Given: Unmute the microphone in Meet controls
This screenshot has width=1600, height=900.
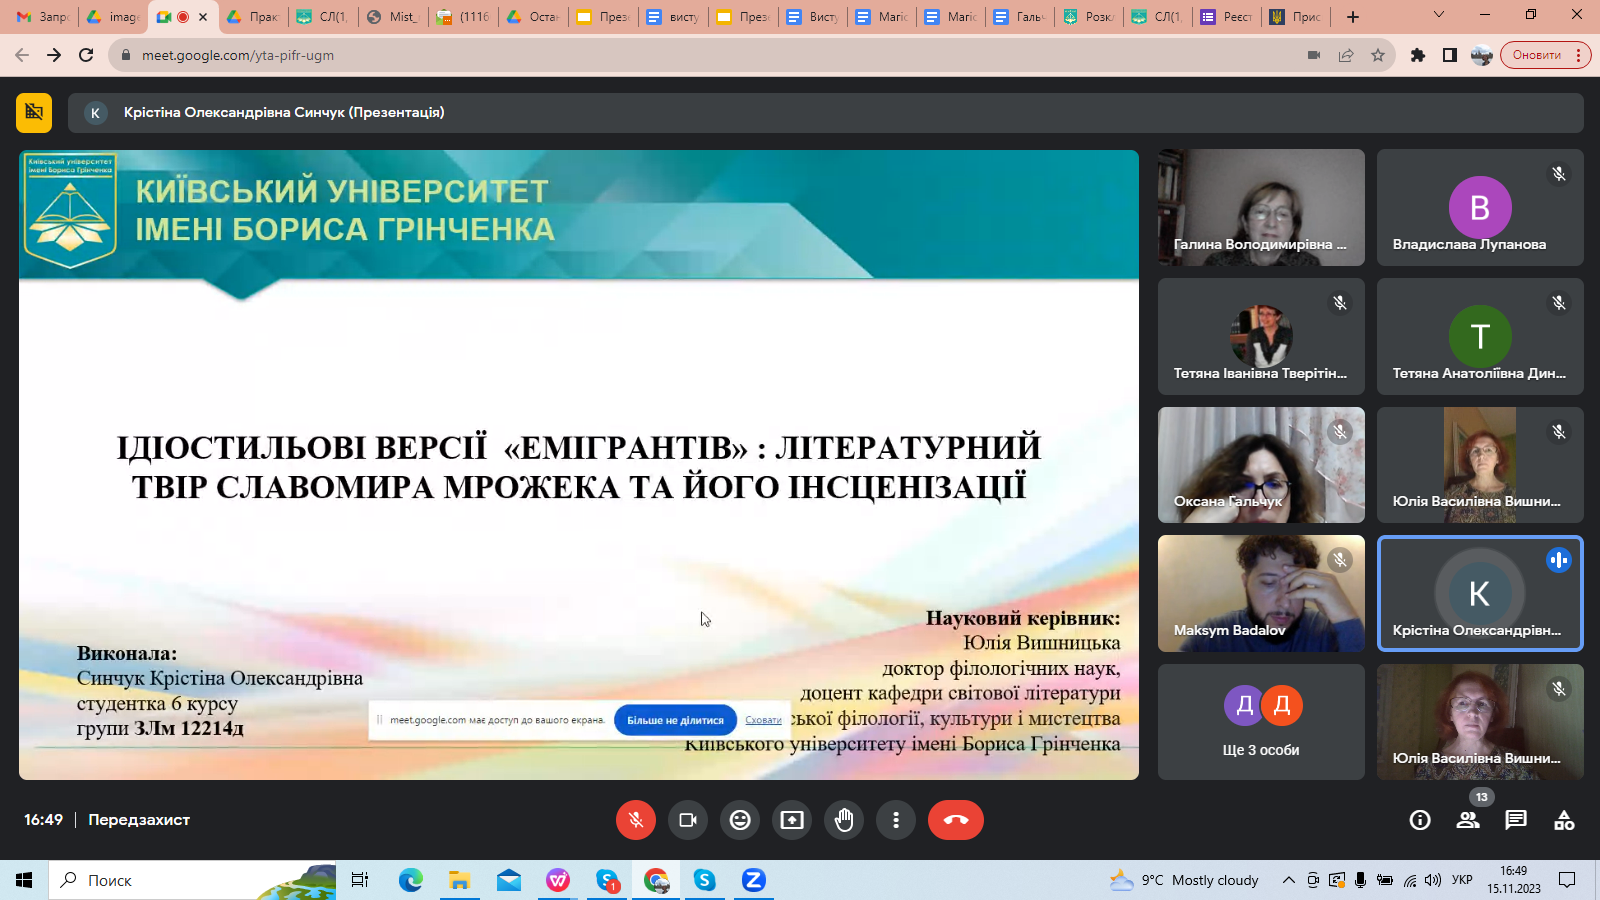Looking at the screenshot, I should point(635,820).
